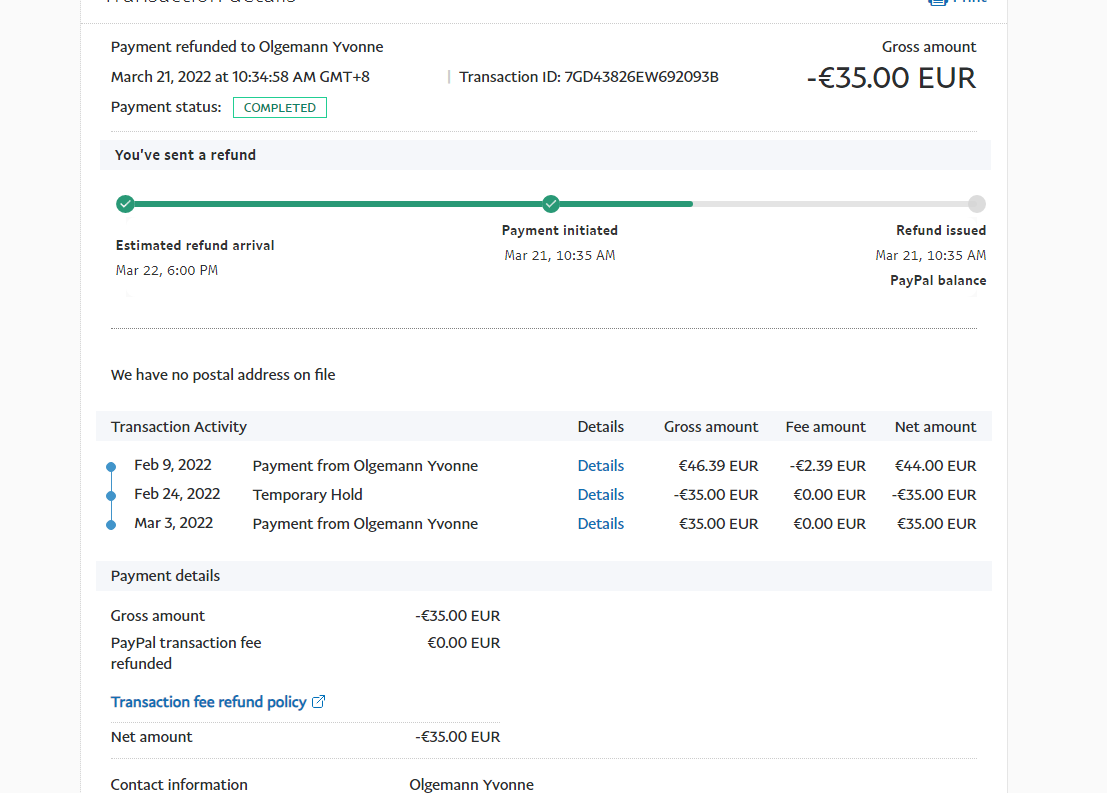The width and height of the screenshot is (1107, 793).
Task: Click the grey circle above Refund issued
Action: click(977, 204)
